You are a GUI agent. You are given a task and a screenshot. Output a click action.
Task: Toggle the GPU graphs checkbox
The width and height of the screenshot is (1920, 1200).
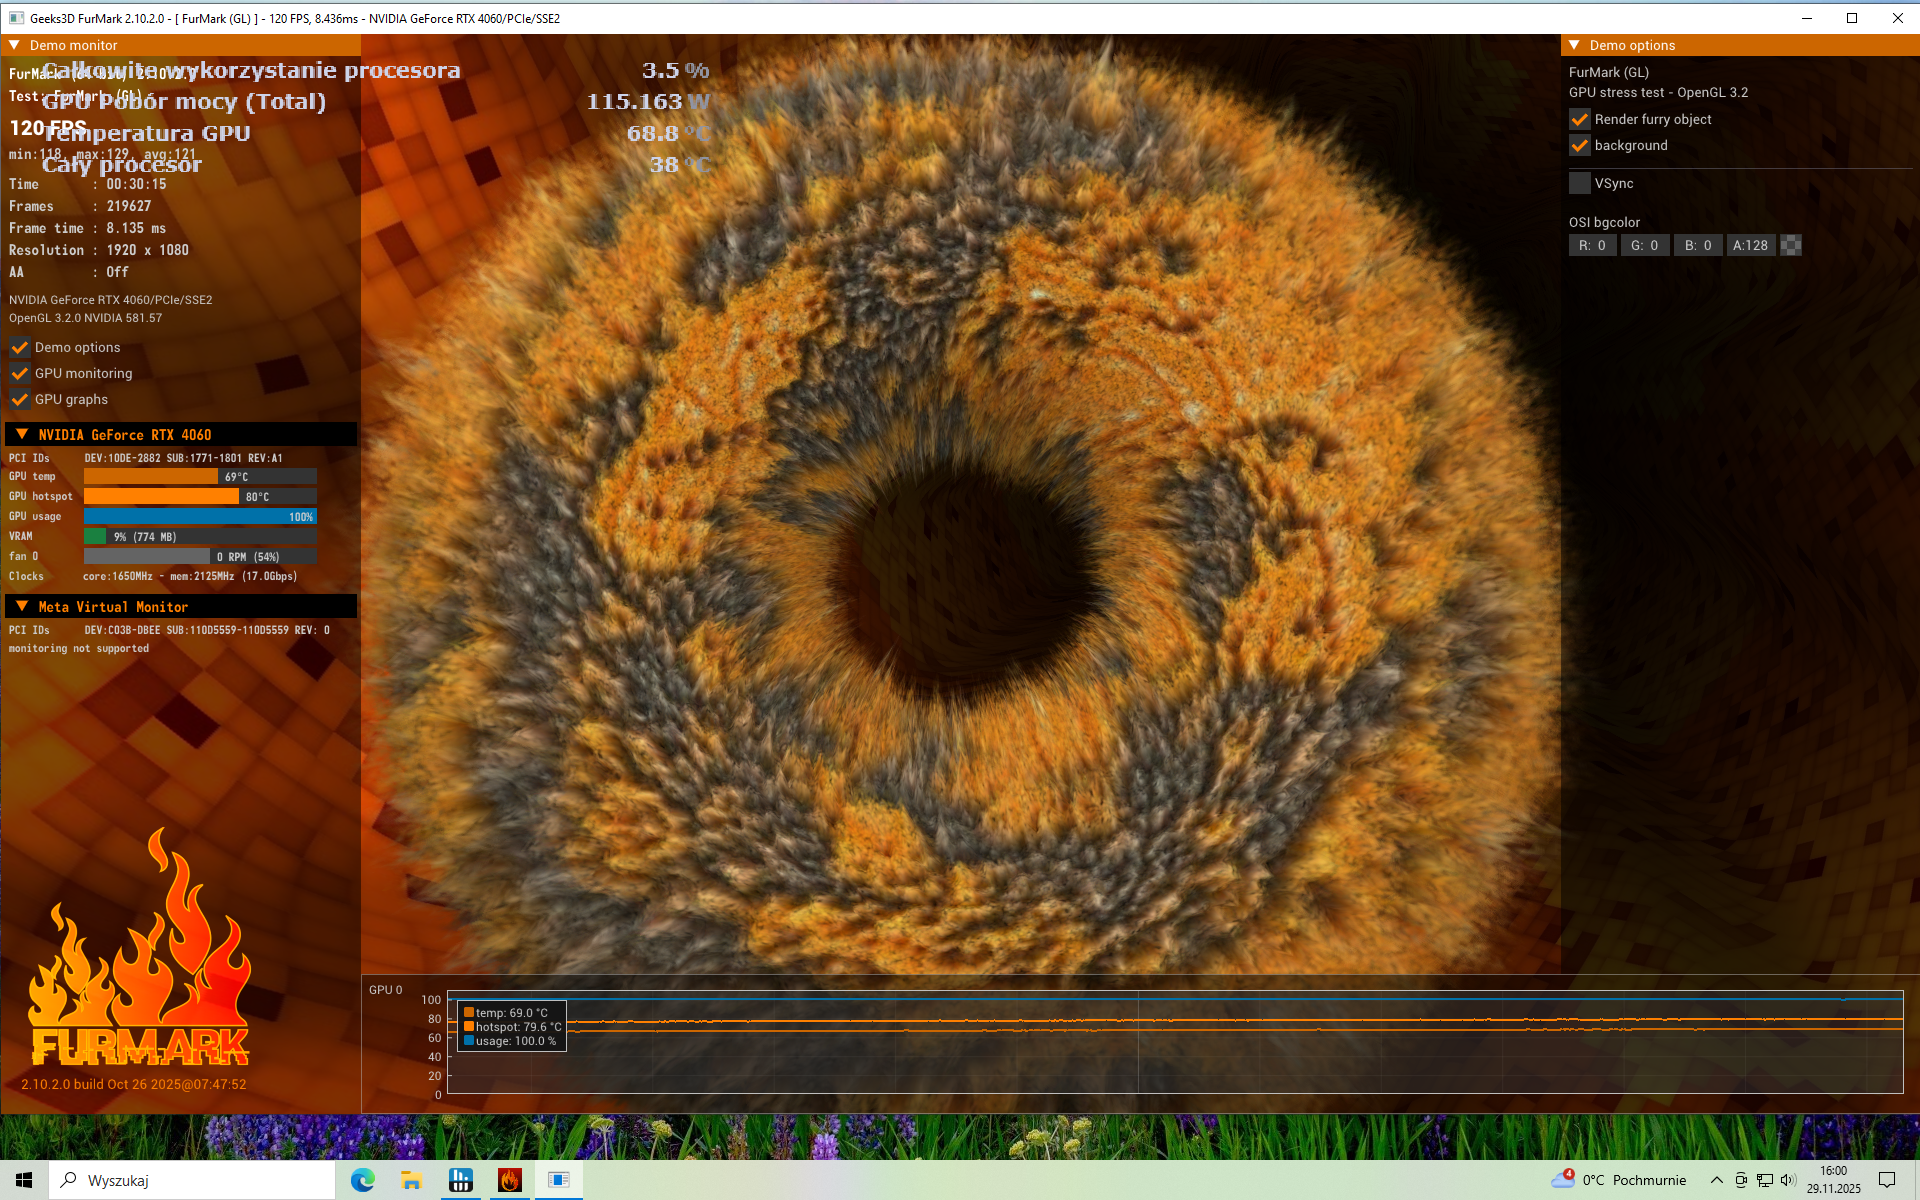click(x=20, y=399)
